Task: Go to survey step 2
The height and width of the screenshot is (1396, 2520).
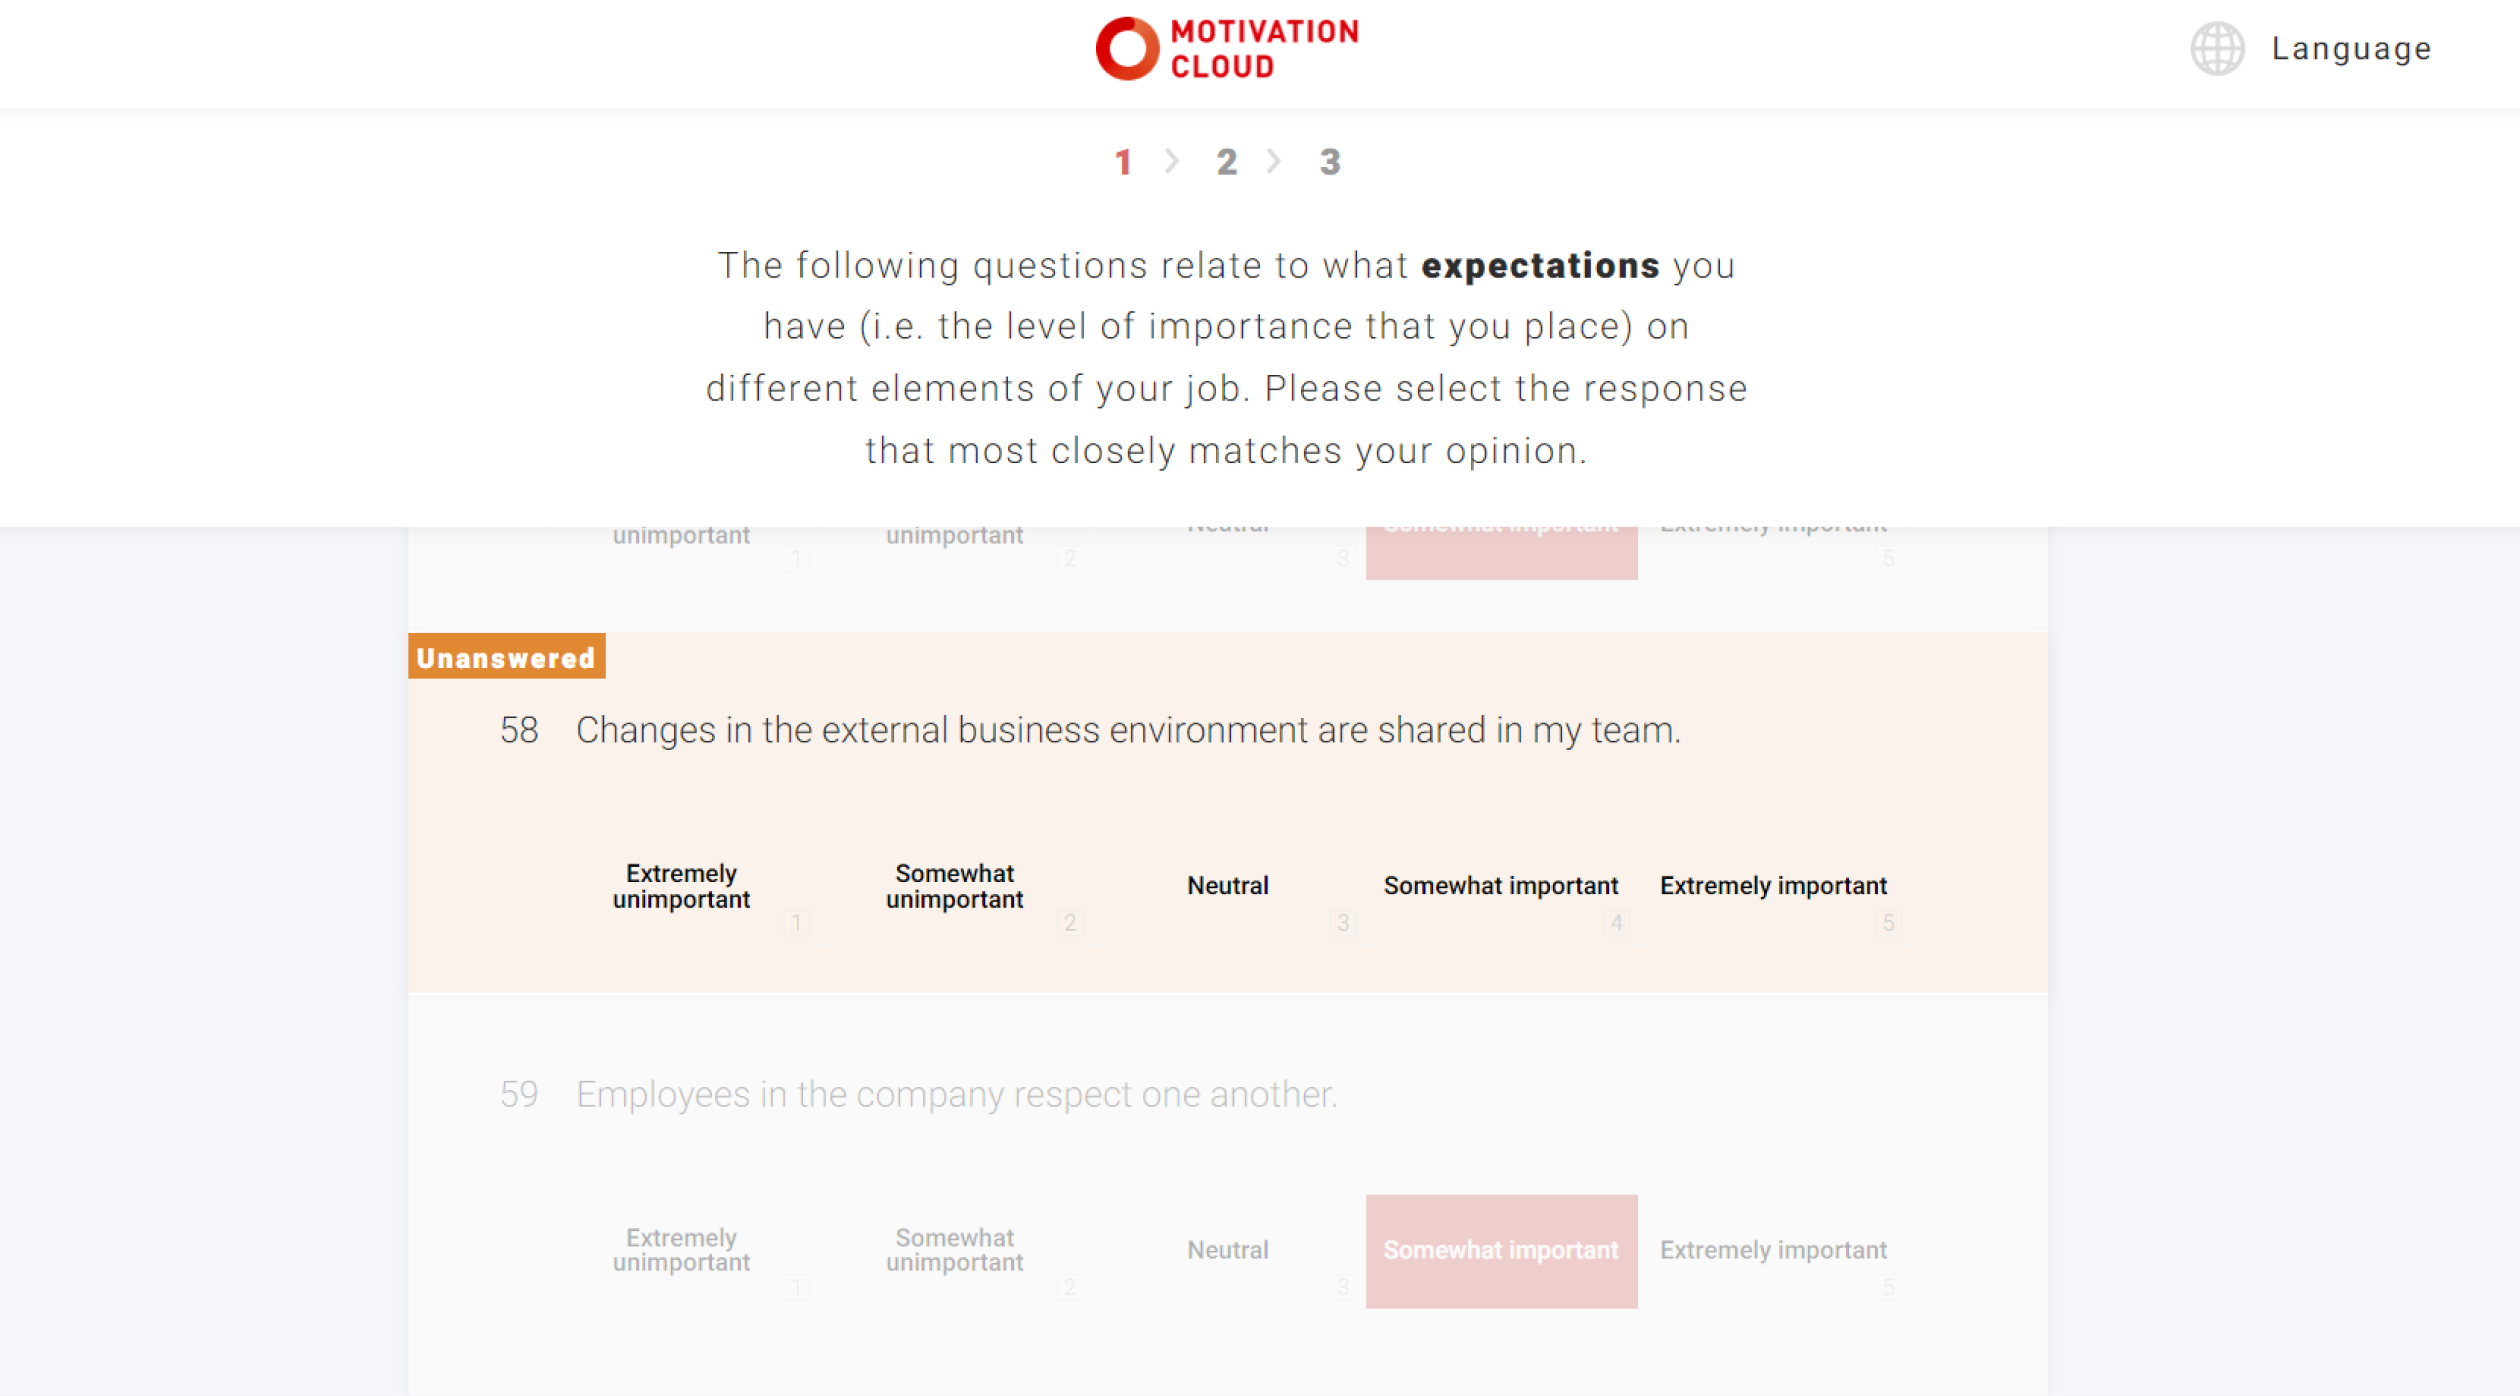Action: click(x=1226, y=162)
